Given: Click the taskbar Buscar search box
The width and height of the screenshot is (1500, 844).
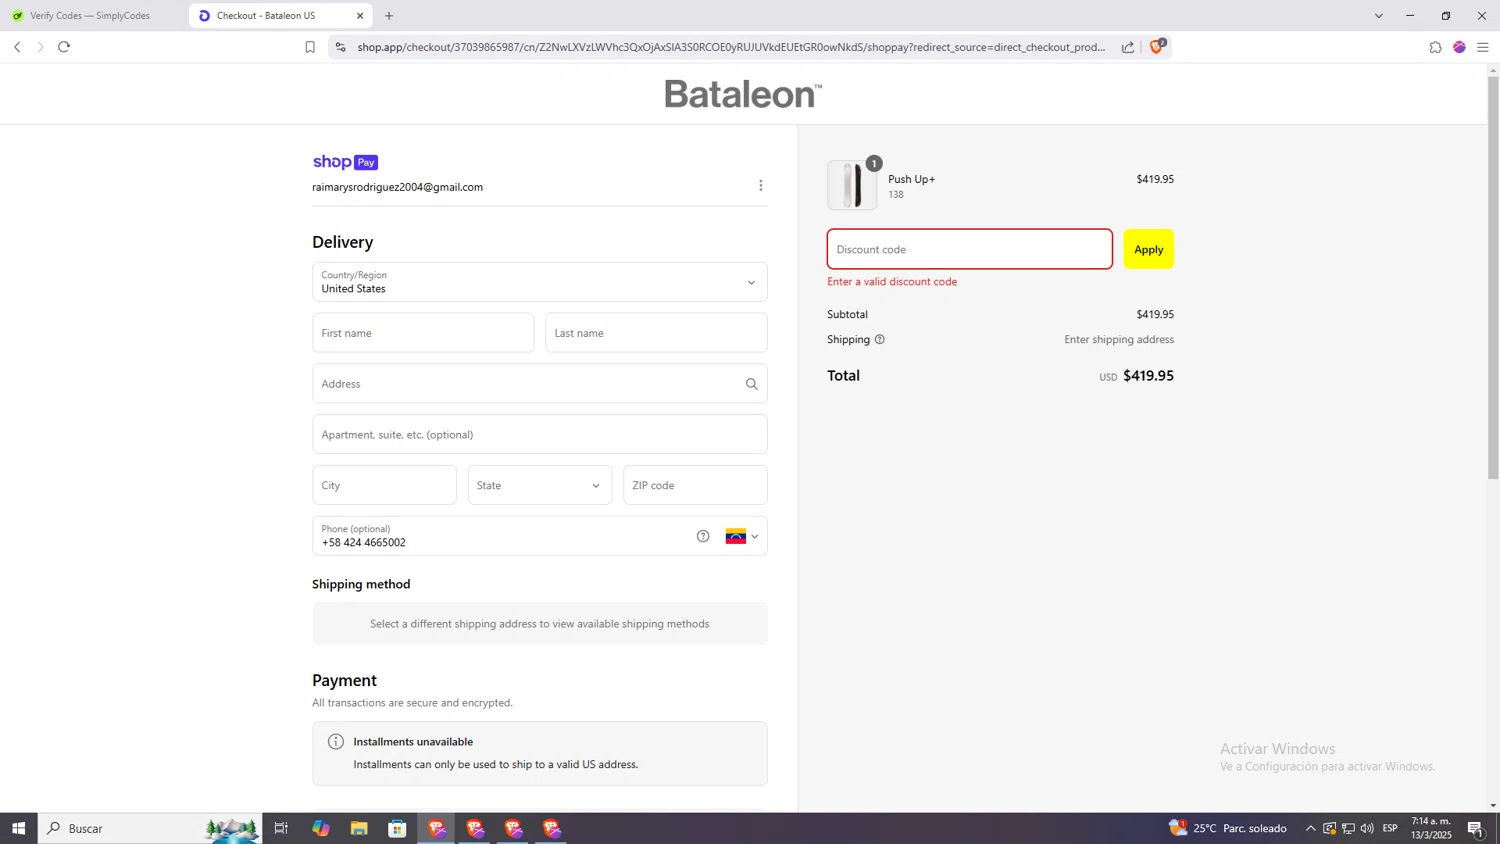Looking at the screenshot, I should pos(150,828).
